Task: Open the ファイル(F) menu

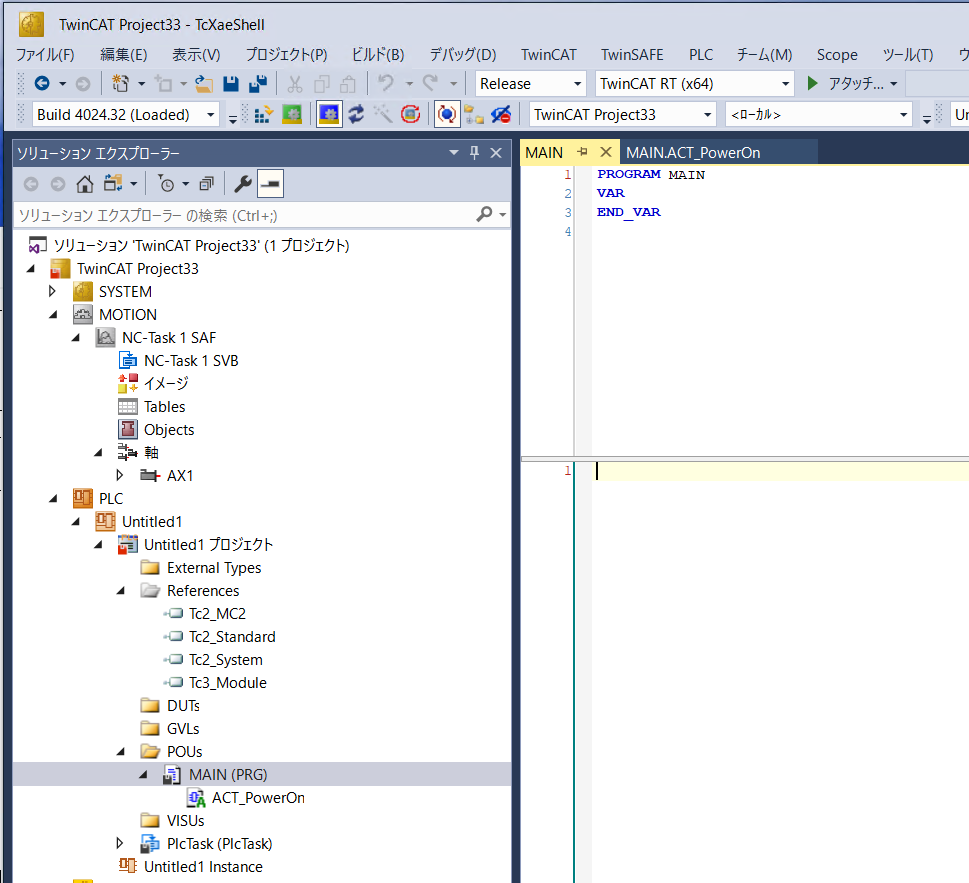Action: (45, 54)
